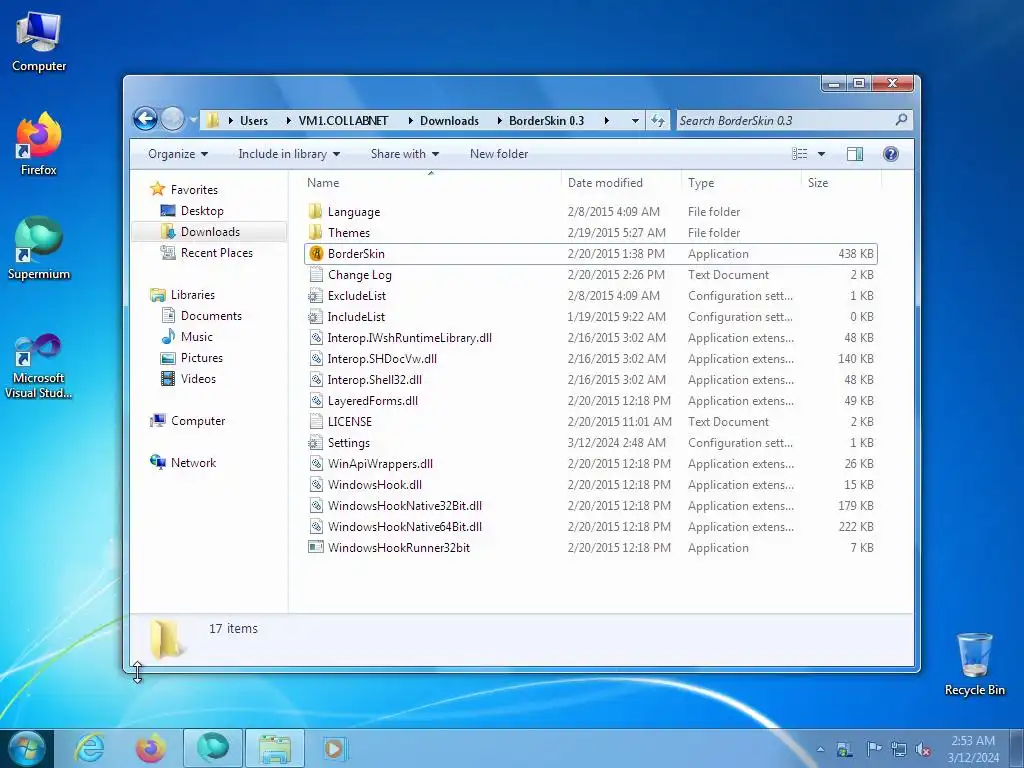The height and width of the screenshot is (768, 1024).
Task: Select Recent Places in navigation pane
Action: coord(217,253)
